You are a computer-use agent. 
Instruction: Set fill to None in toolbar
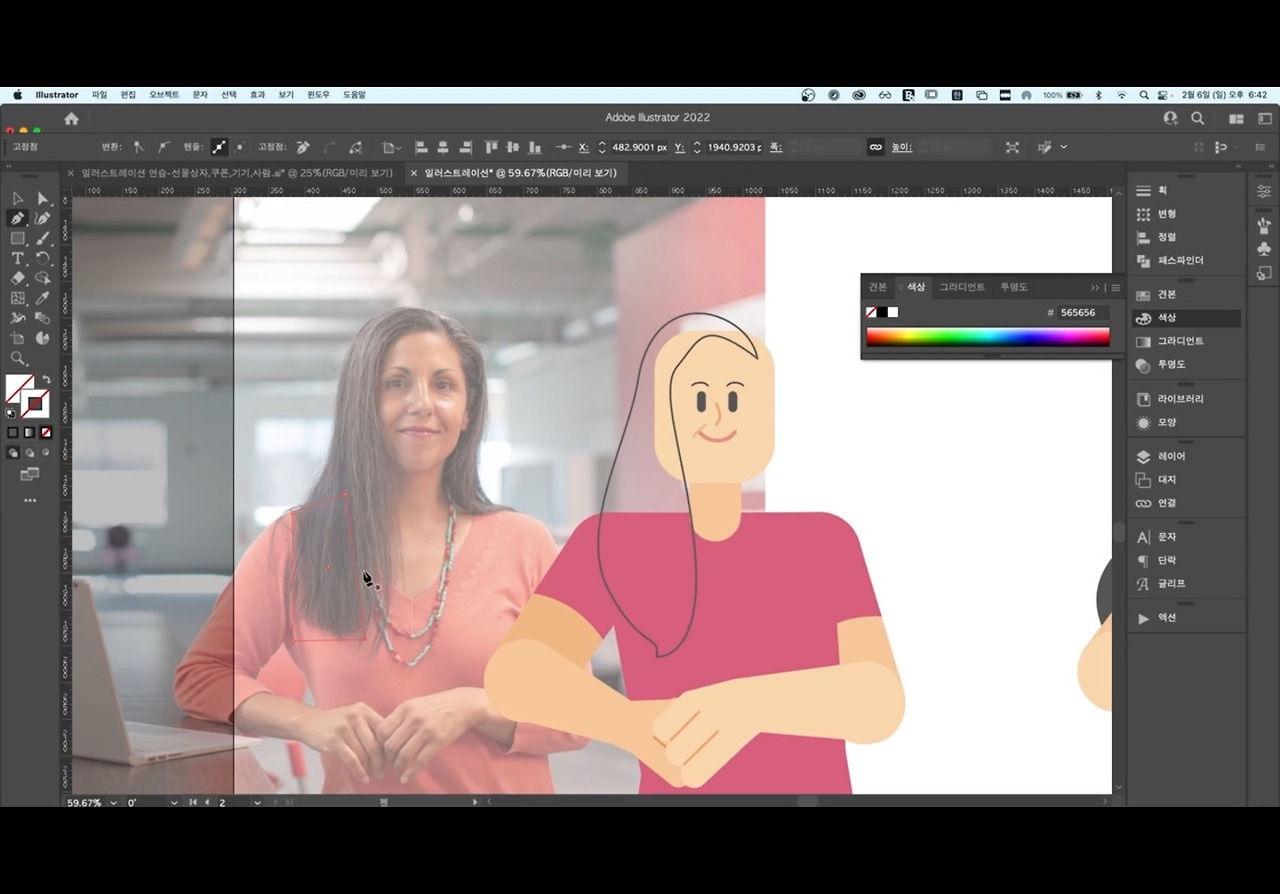pos(46,432)
